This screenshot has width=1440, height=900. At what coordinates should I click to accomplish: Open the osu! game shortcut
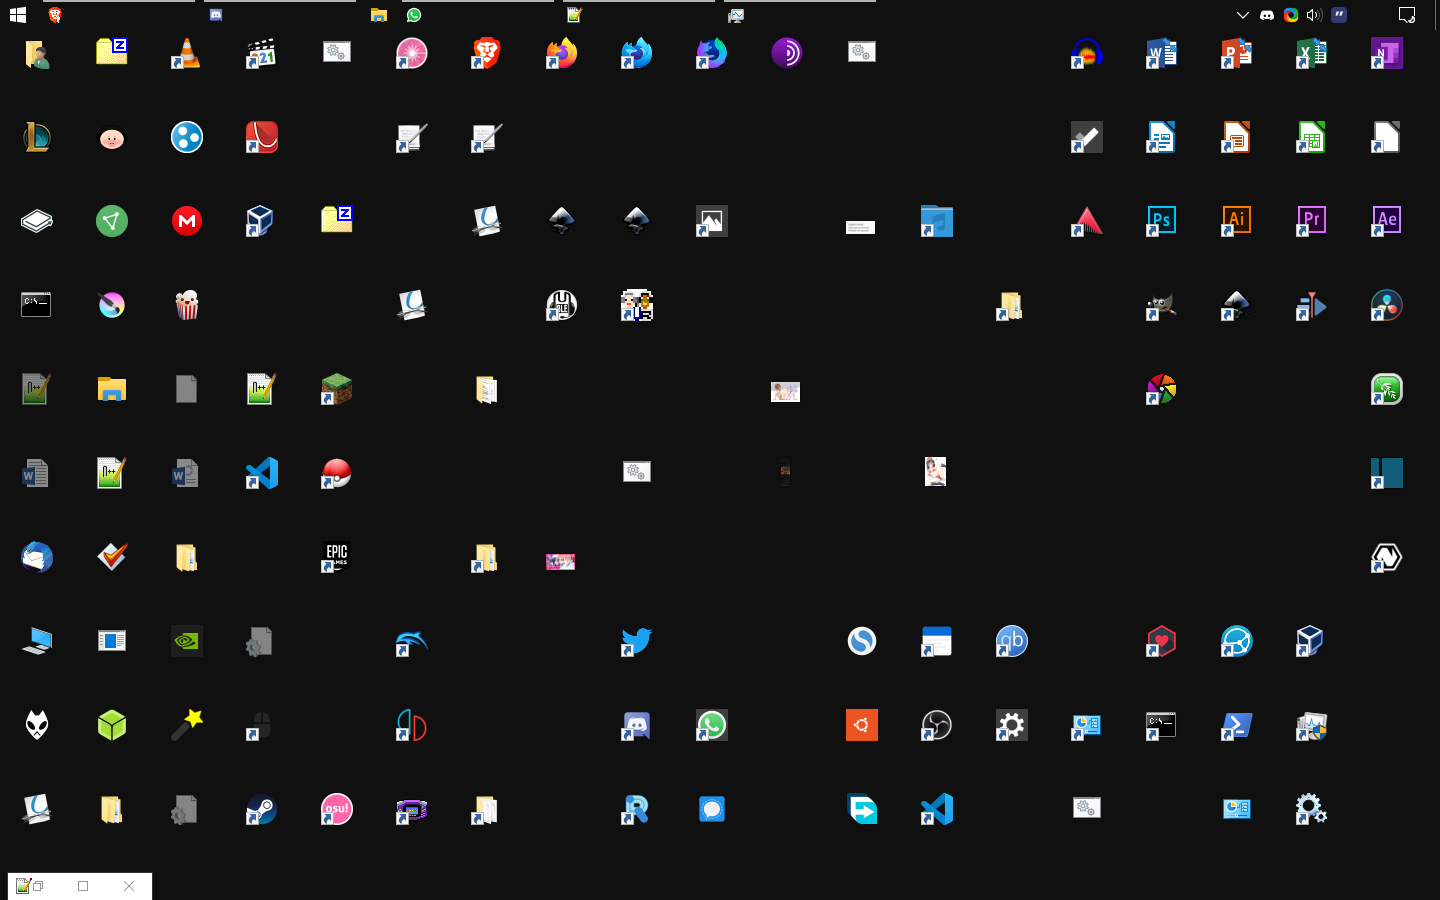(x=336, y=809)
